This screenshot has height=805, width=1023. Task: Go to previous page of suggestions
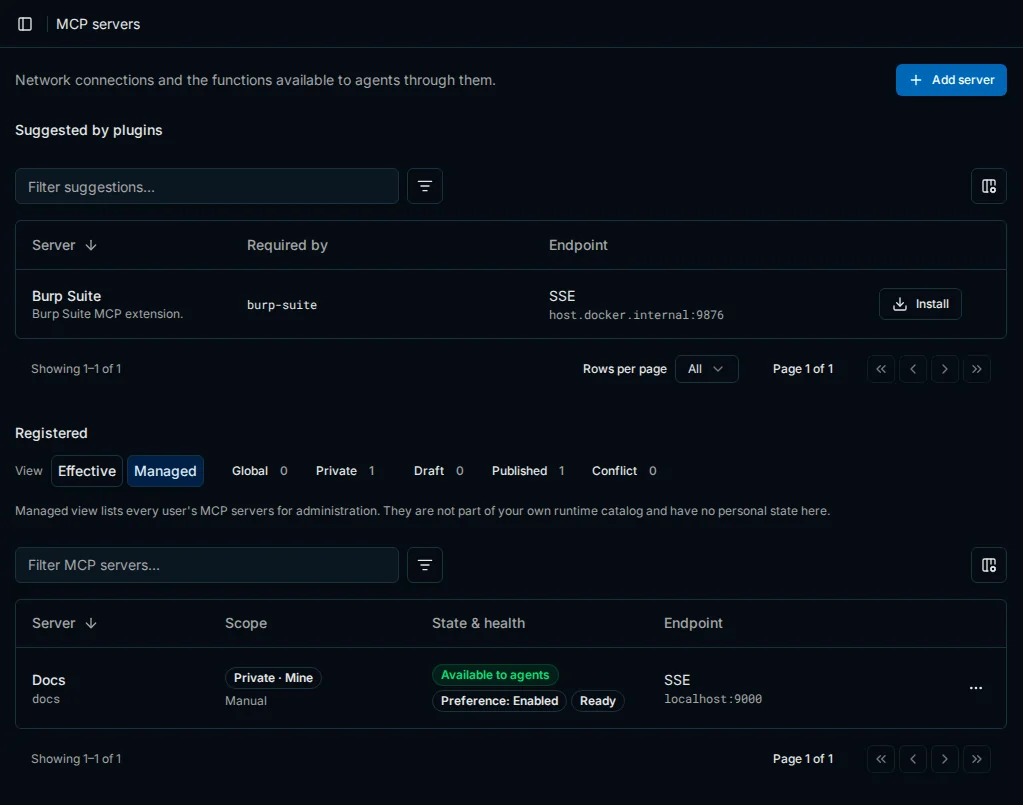913,369
